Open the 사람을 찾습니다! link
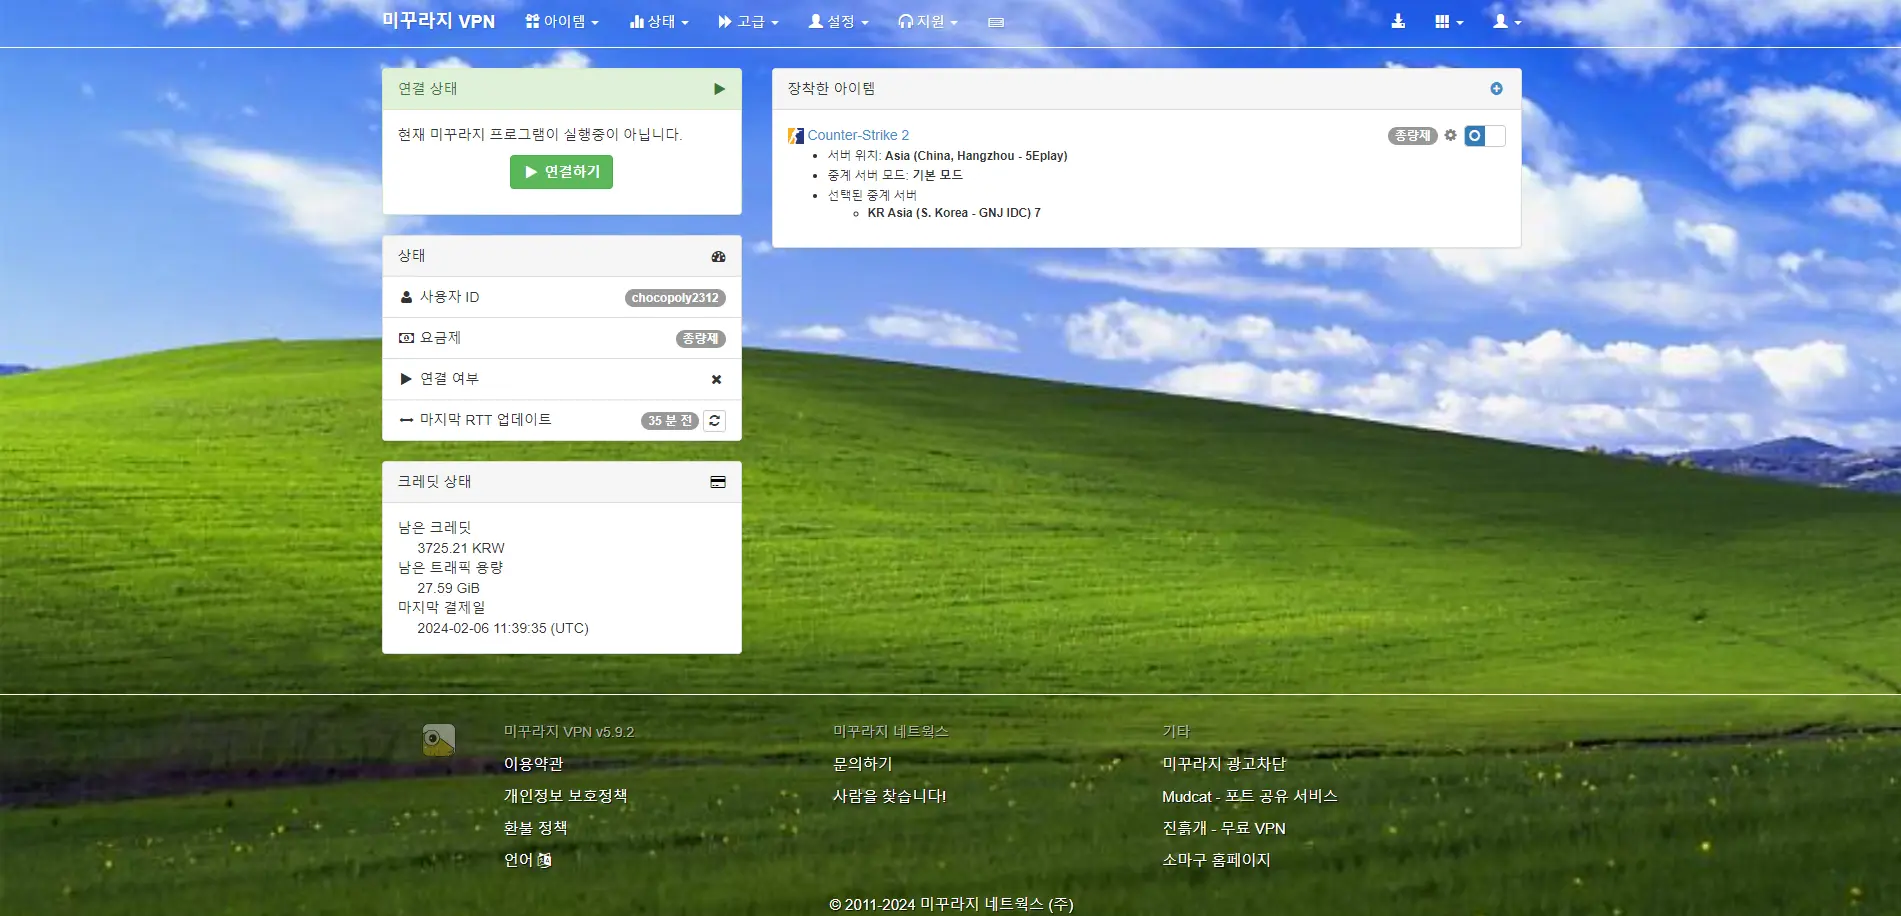 pyautogui.click(x=889, y=796)
